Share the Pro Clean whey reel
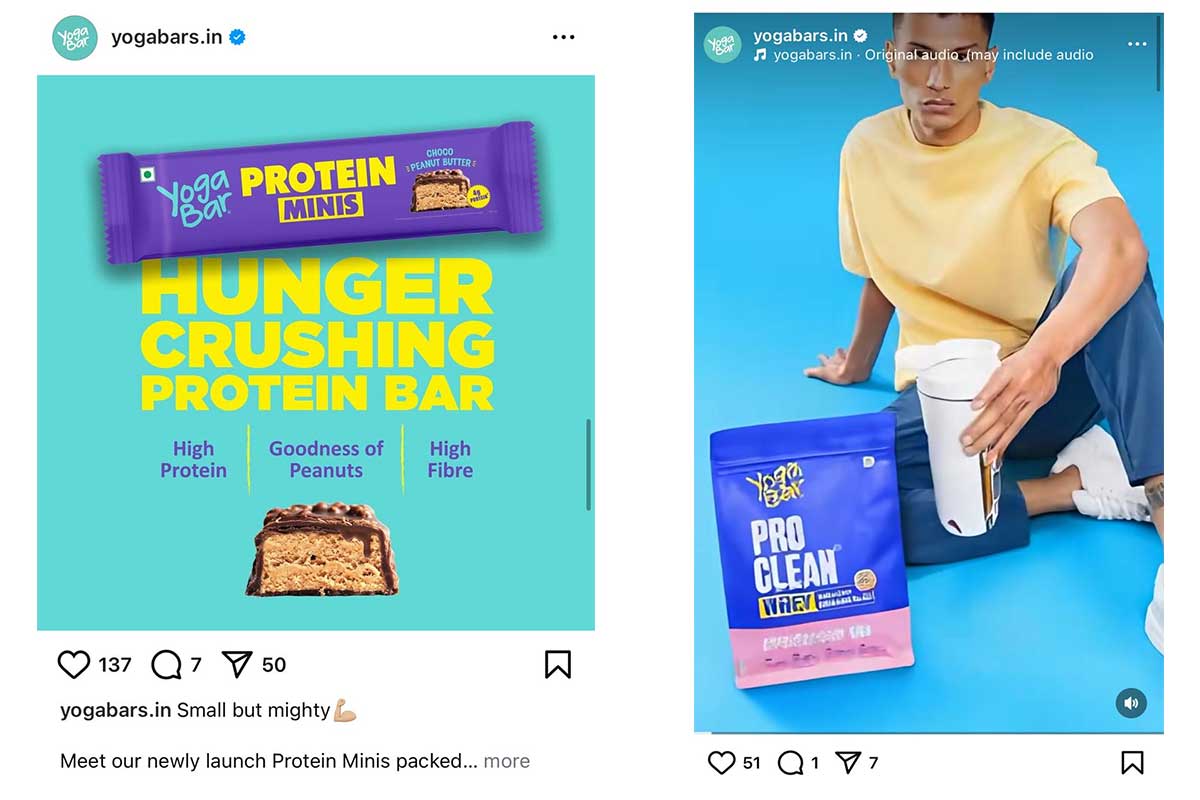The width and height of the screenshot is (1200, 800). click(848, 763)
